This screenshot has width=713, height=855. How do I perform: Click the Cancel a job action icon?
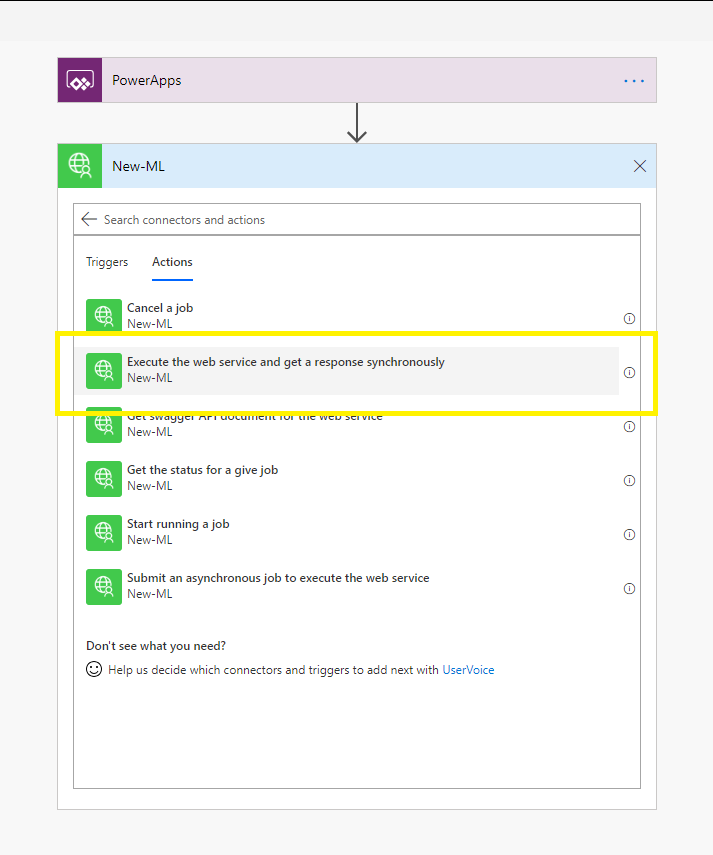pos(104,316)
